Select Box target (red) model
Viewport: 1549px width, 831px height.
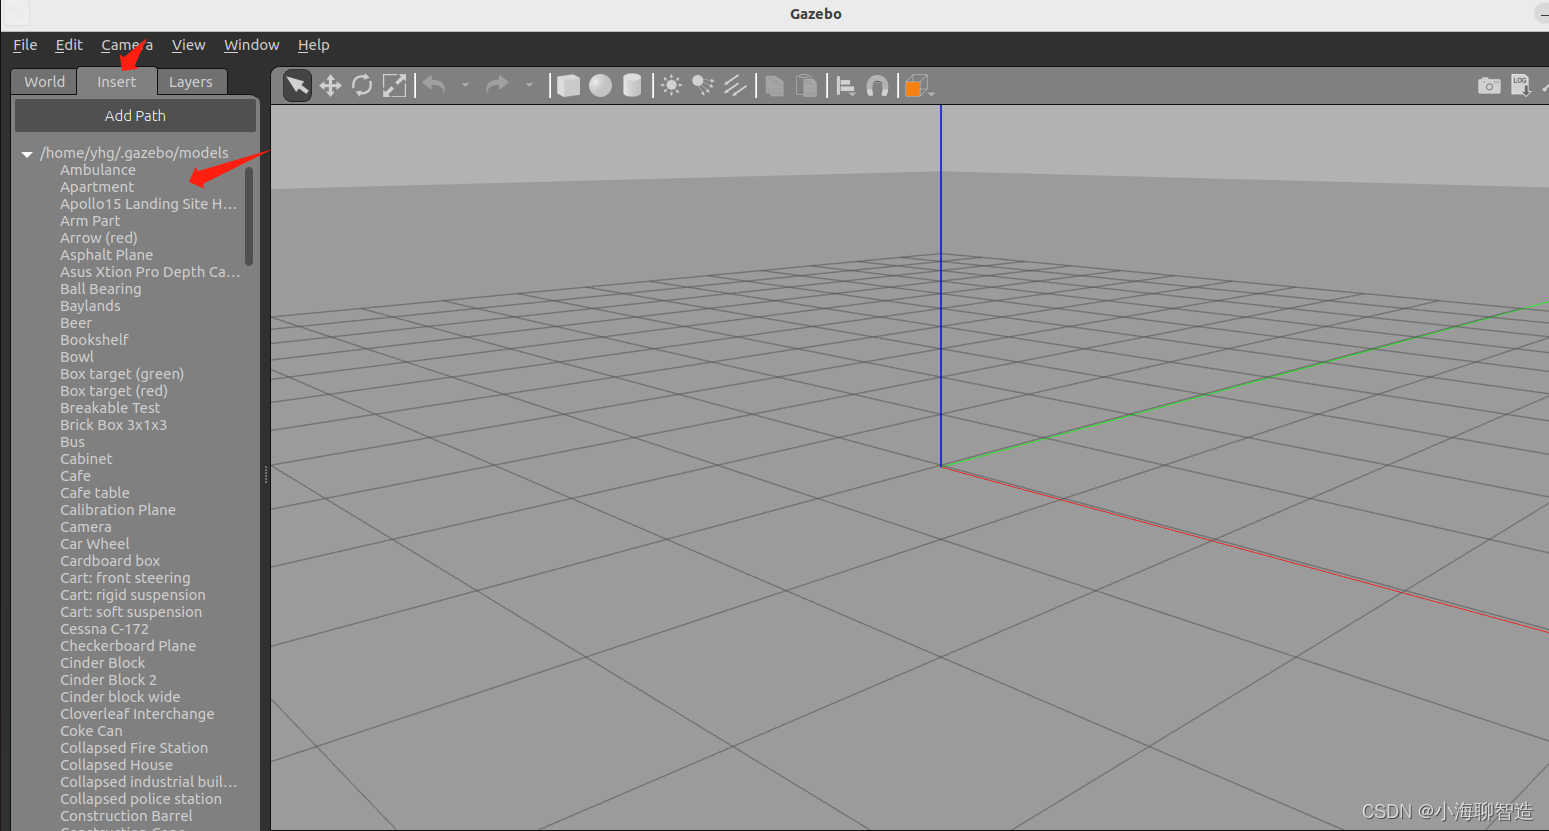(x=114, y=391)
